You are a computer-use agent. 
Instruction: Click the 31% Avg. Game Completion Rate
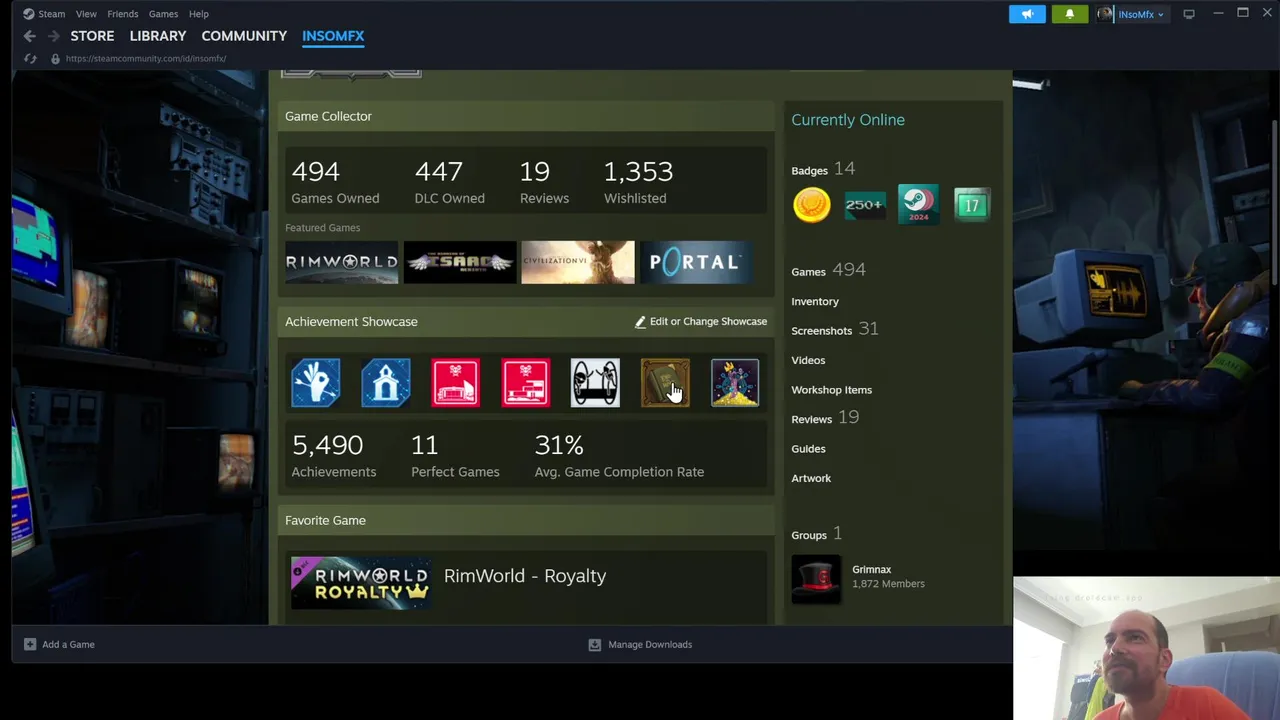(x=619, y=456)
